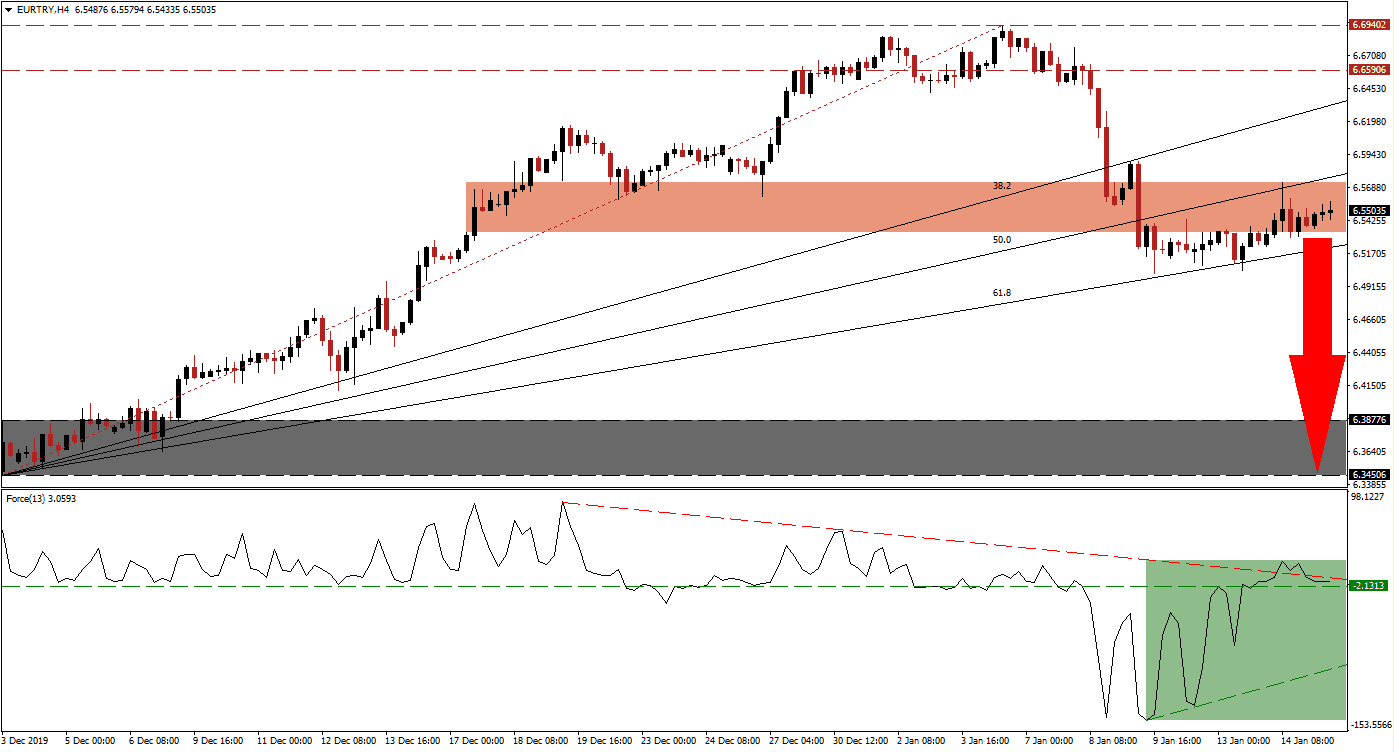Click the 6.34506 support level label

(1368, 475)
